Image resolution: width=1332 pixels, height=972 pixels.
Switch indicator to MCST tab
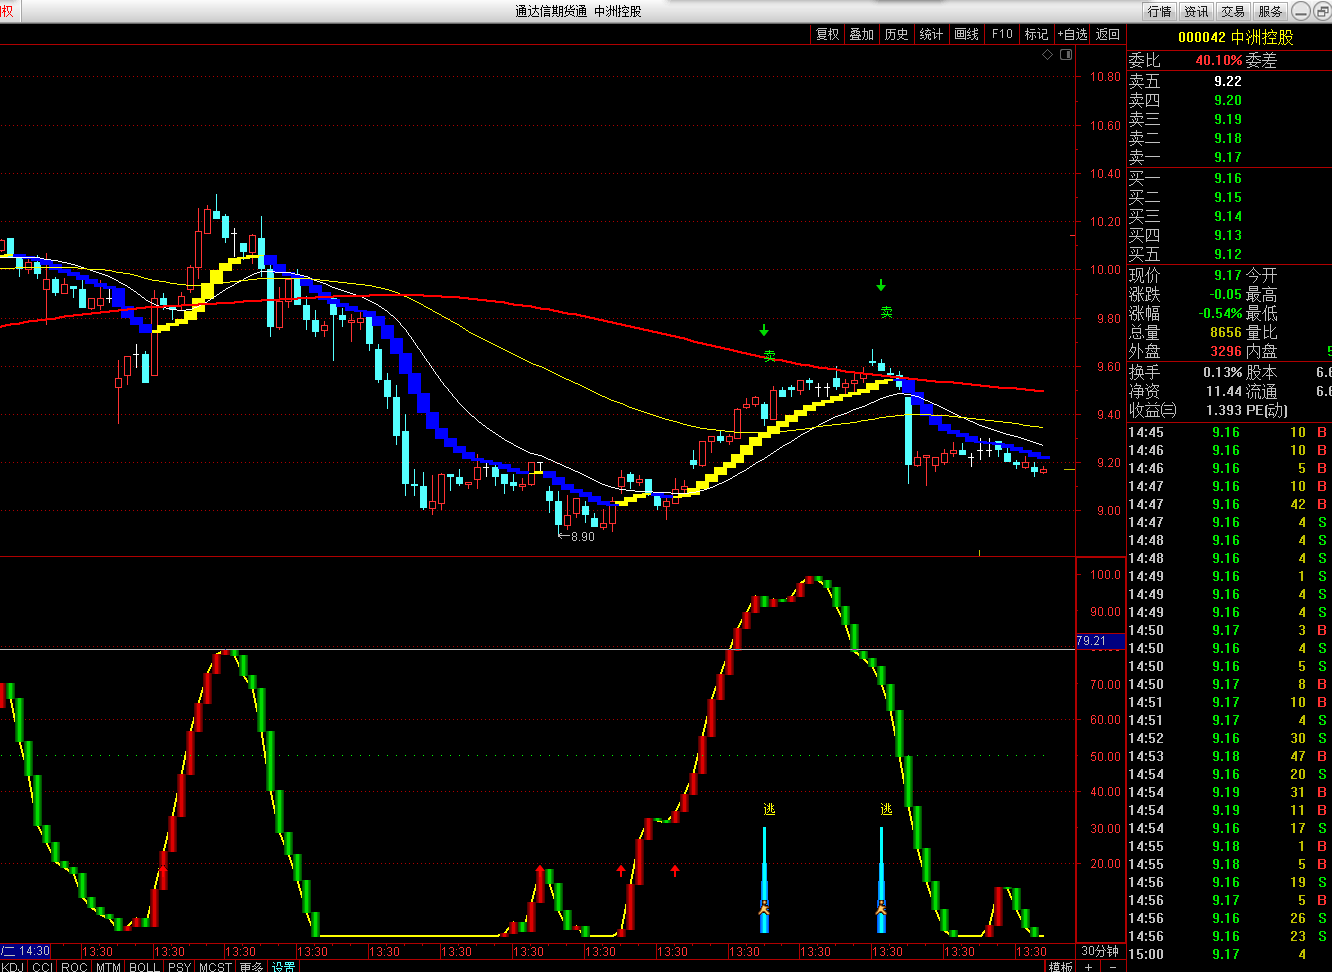pyautogui.click(x=215, y=967)
